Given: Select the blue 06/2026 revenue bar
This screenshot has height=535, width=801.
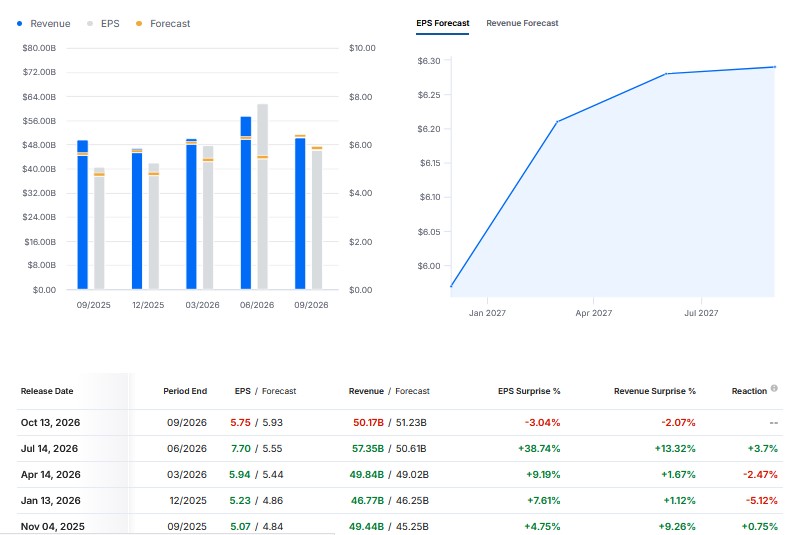Looking at the screenshot, I should 246,203.
